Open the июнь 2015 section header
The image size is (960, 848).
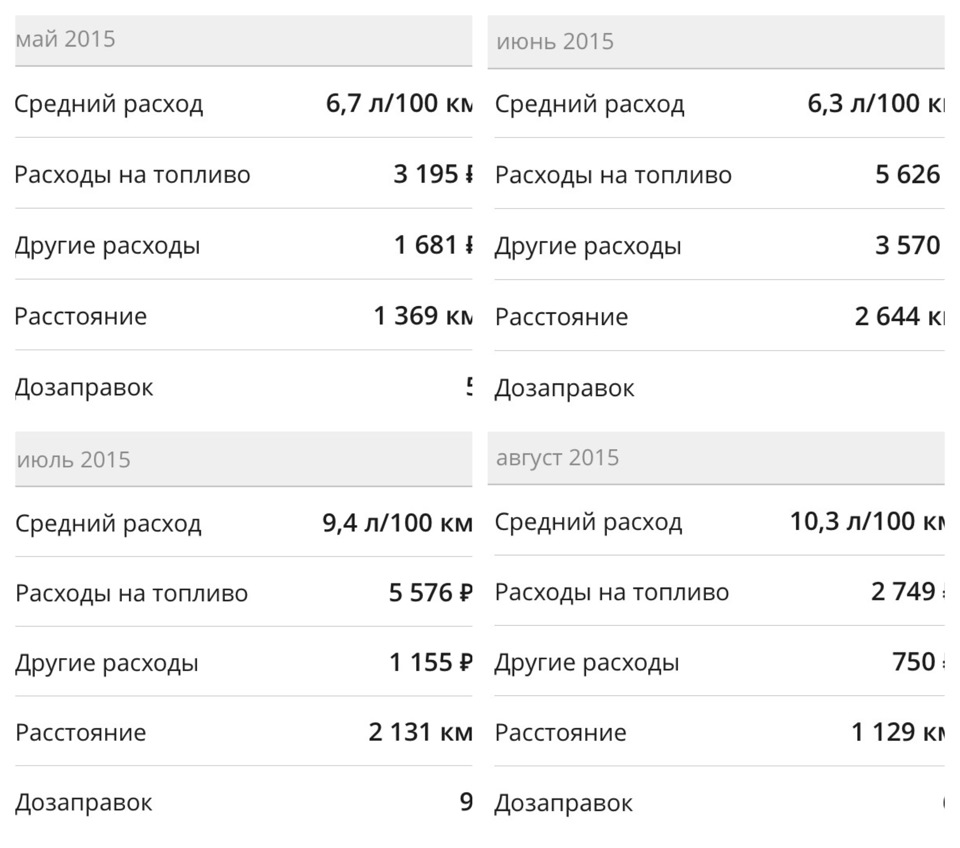(x=716, y=42)
